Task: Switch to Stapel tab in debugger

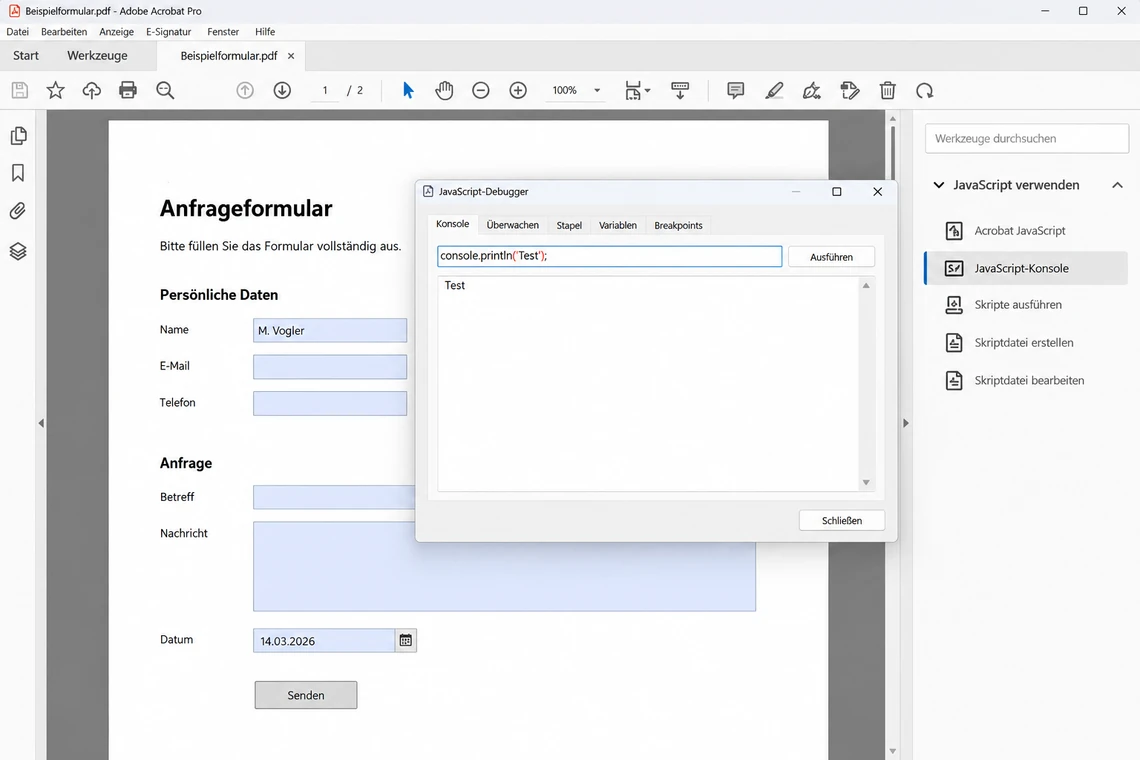Action: click(x=569, y=225)
